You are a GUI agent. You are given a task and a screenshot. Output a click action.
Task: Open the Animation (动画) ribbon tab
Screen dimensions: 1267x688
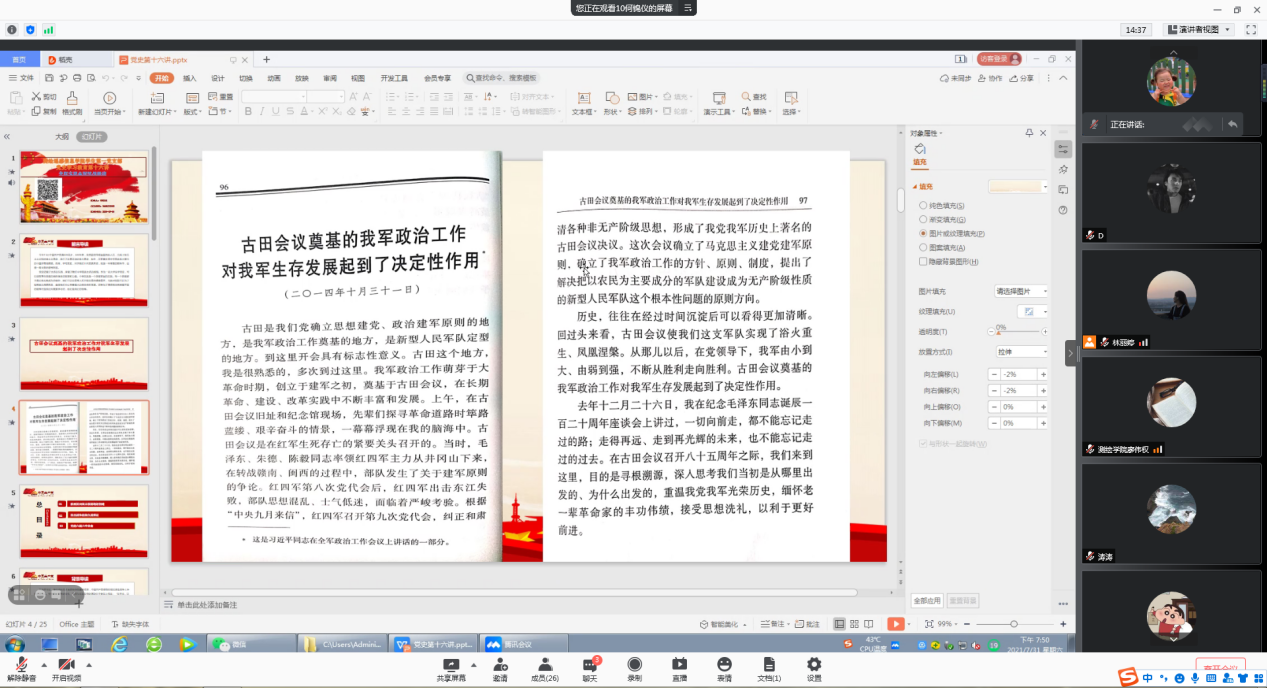273,78
